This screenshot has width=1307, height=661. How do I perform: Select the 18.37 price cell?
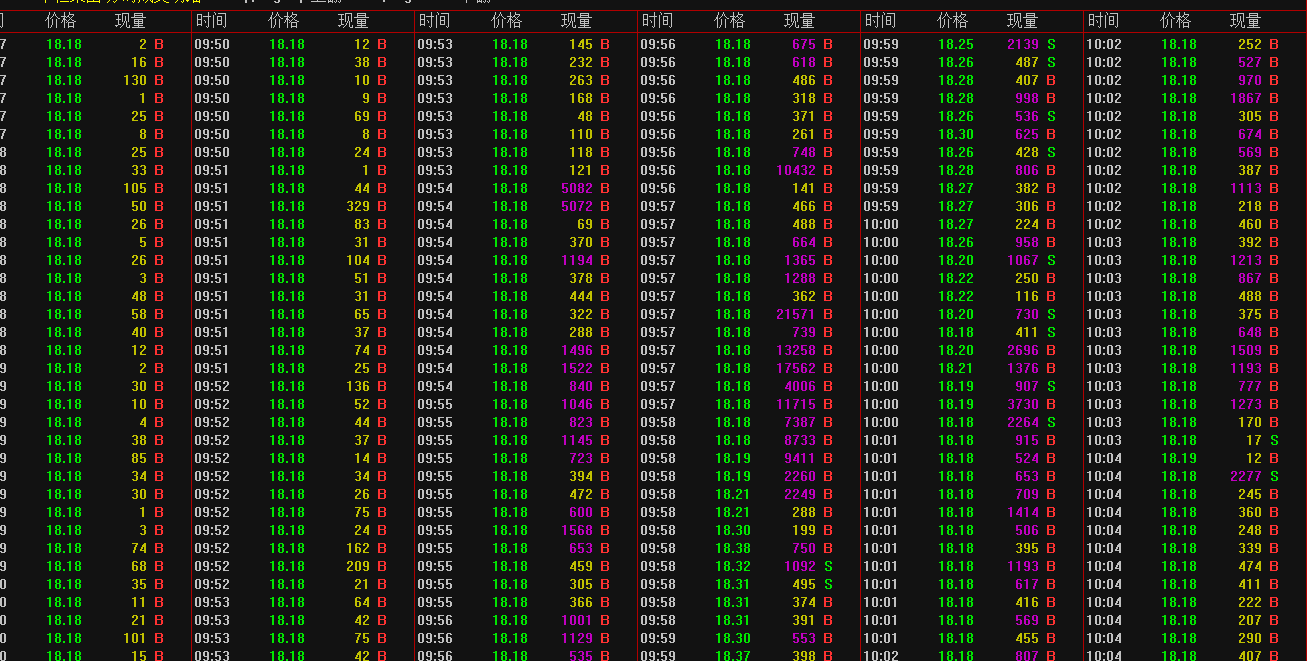[x=733, y=656]
